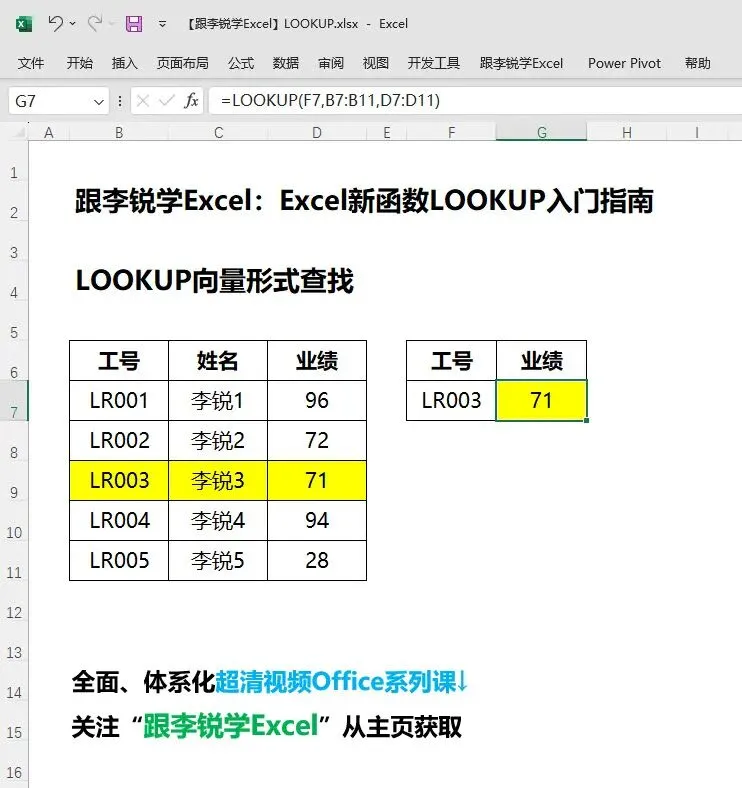Open Insert Function with the fx icon
Viewport: 742px width, 788px height.
[191, 101]
